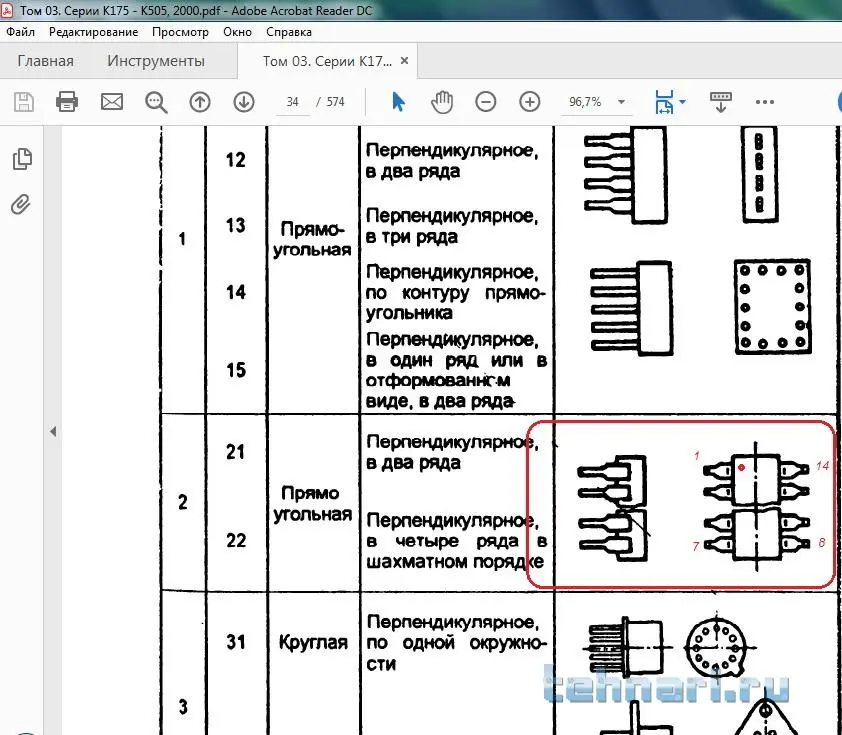Viewport: 842px width, 735px height.
Task: Open the Окно menu
Action: 237,32
